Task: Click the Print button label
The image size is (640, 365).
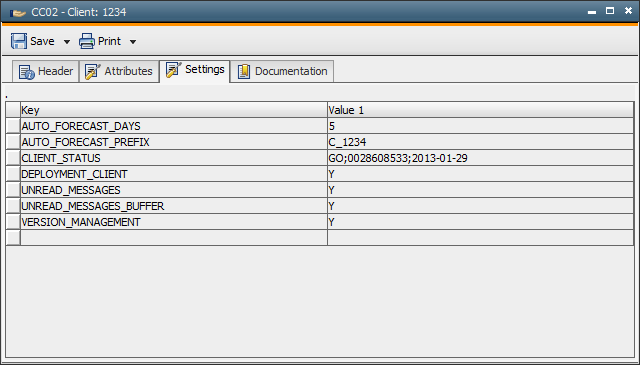Action: 109,41
